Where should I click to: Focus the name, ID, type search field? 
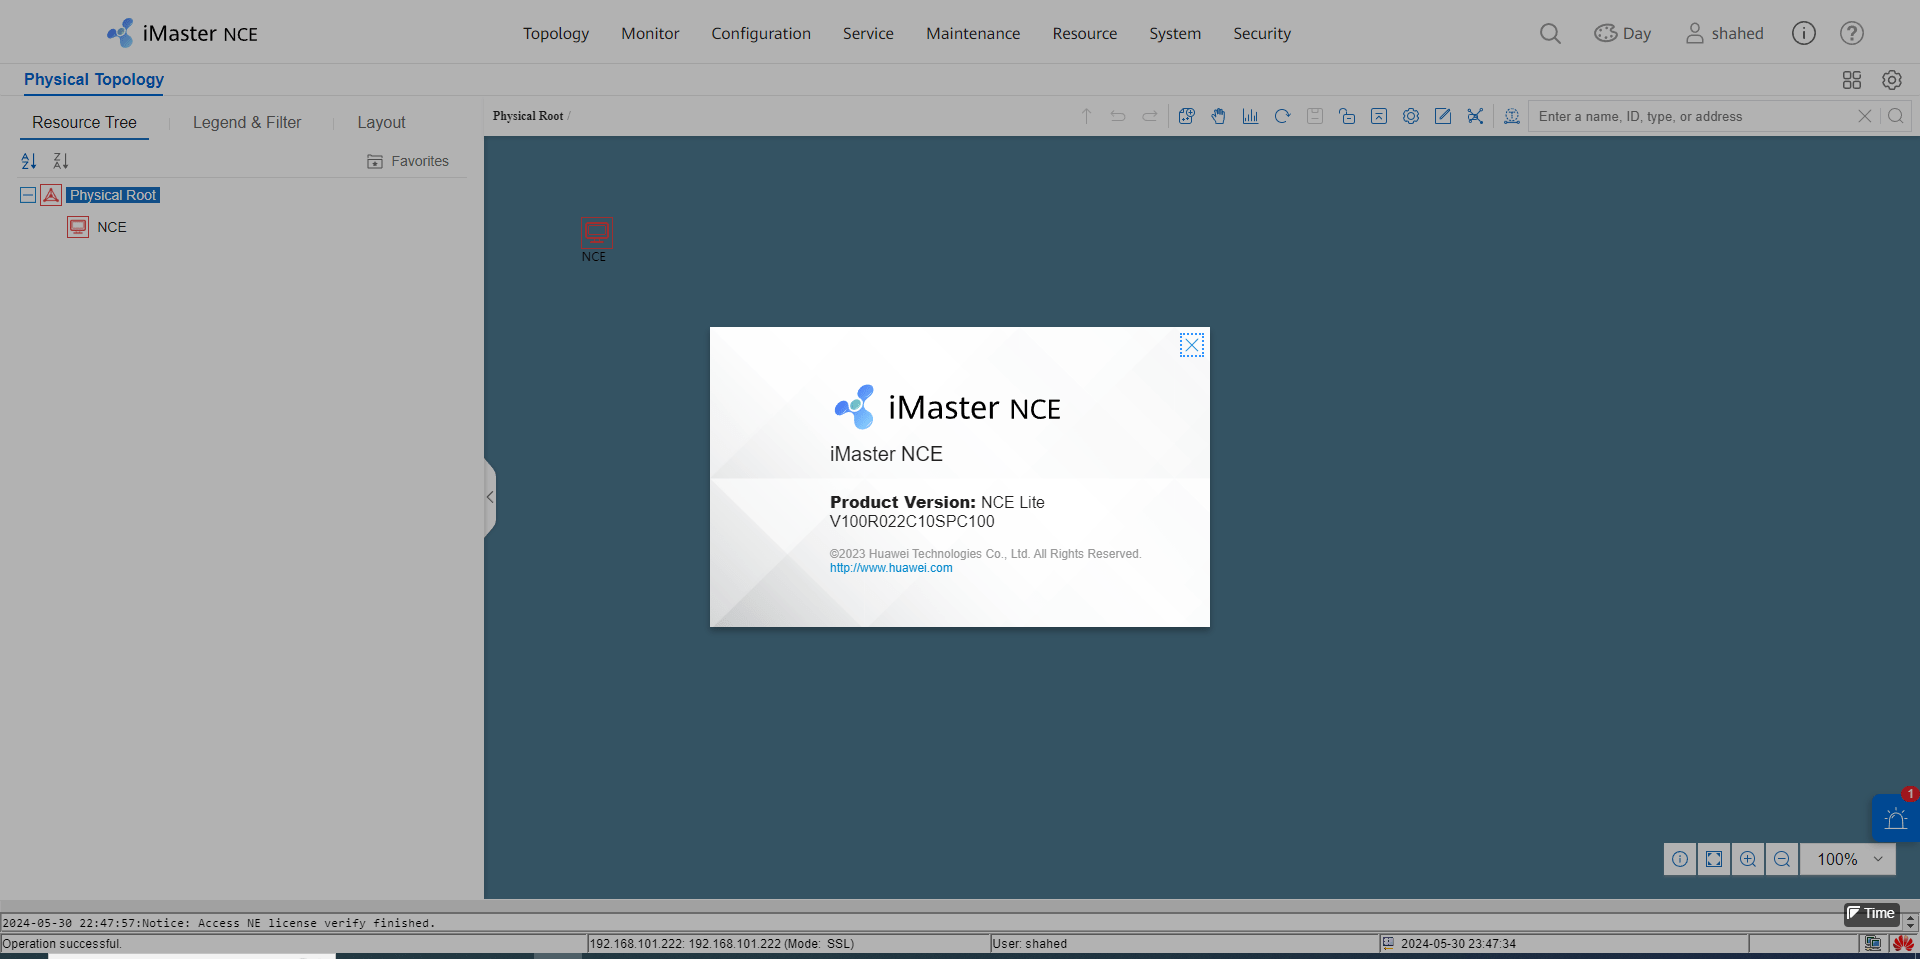pos(1692,116)
